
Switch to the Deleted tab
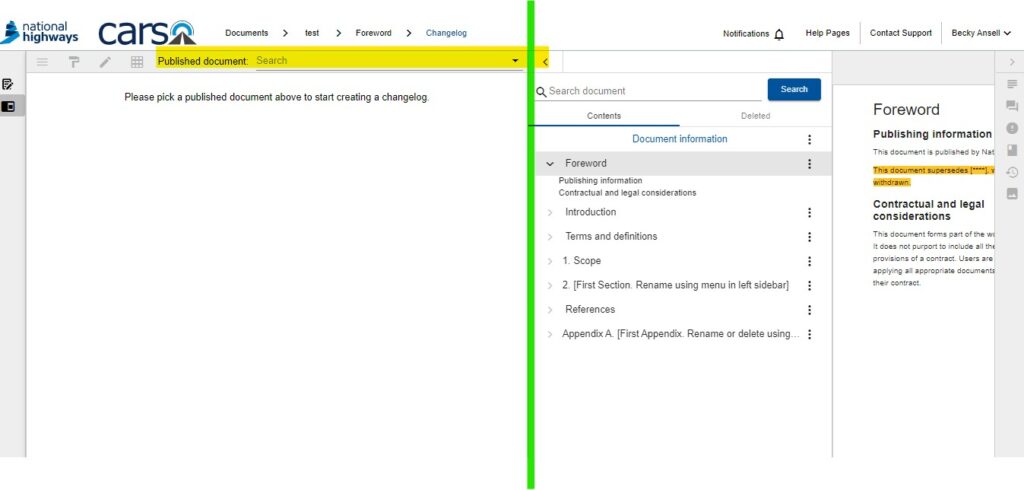pyautogui.click(x=755, y=116)
